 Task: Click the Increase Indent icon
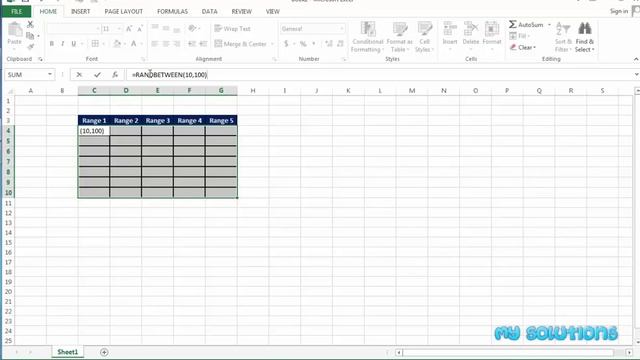pyautogui.click(x=203, y=44)
